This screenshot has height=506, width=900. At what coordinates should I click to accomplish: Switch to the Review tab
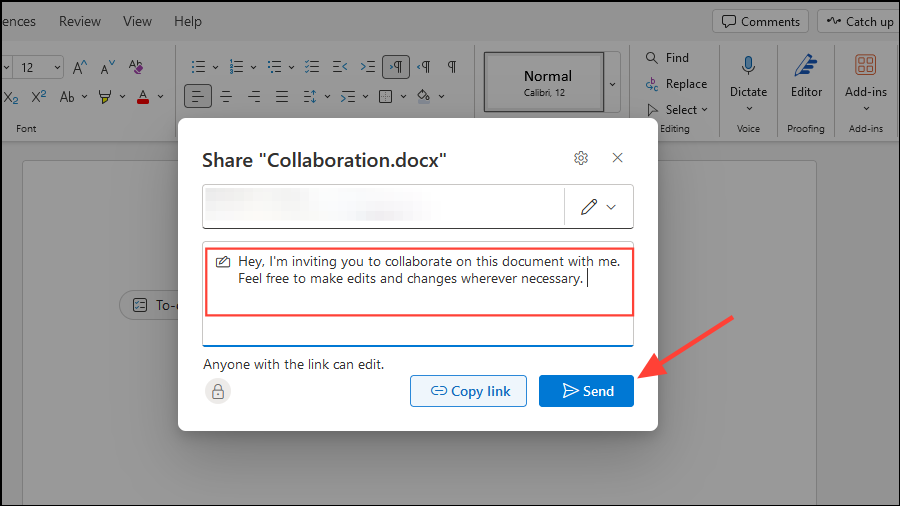click(79, 21)
